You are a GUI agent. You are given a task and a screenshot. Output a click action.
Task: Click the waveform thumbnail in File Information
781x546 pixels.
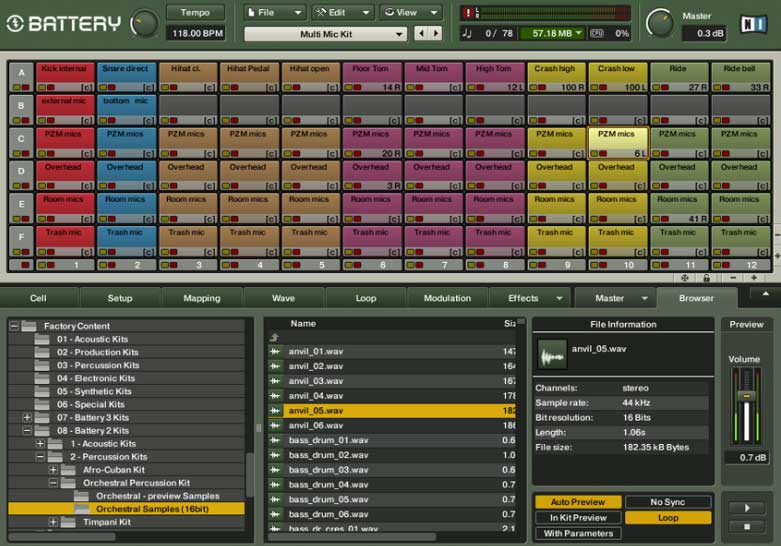pos(552,355)
